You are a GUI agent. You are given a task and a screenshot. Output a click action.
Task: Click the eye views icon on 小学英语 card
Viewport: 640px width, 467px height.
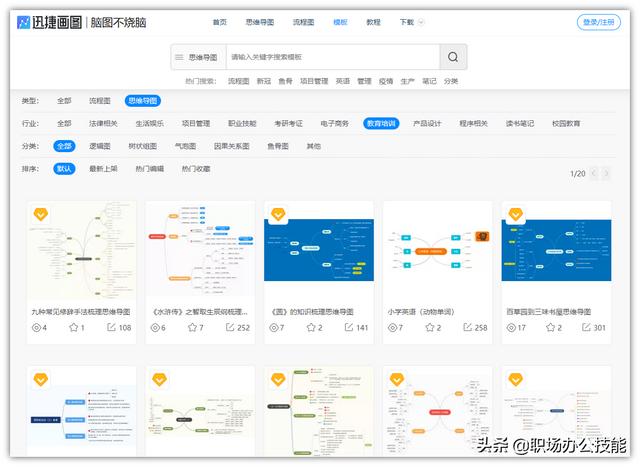392,327
